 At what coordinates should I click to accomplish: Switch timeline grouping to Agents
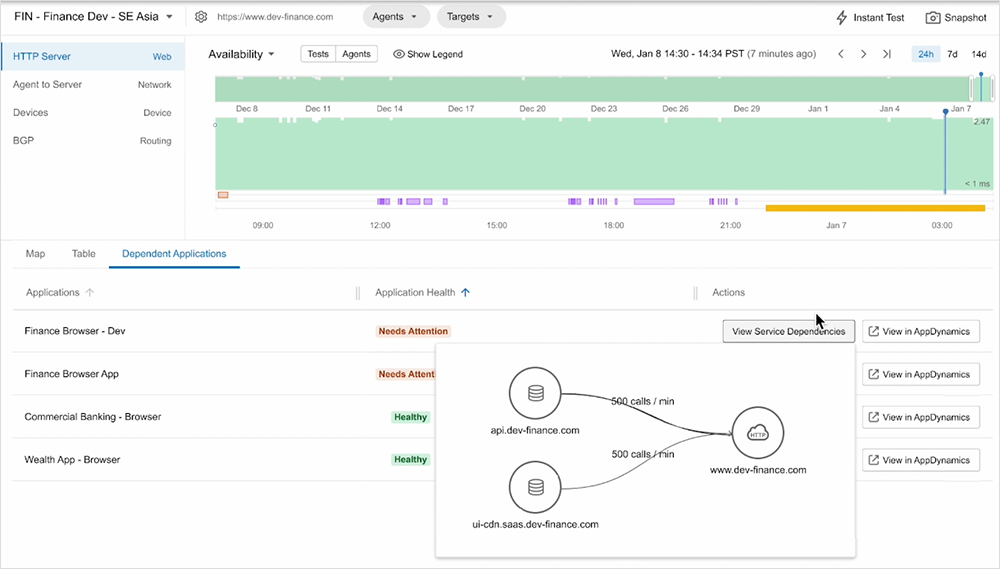pos(356,54)
